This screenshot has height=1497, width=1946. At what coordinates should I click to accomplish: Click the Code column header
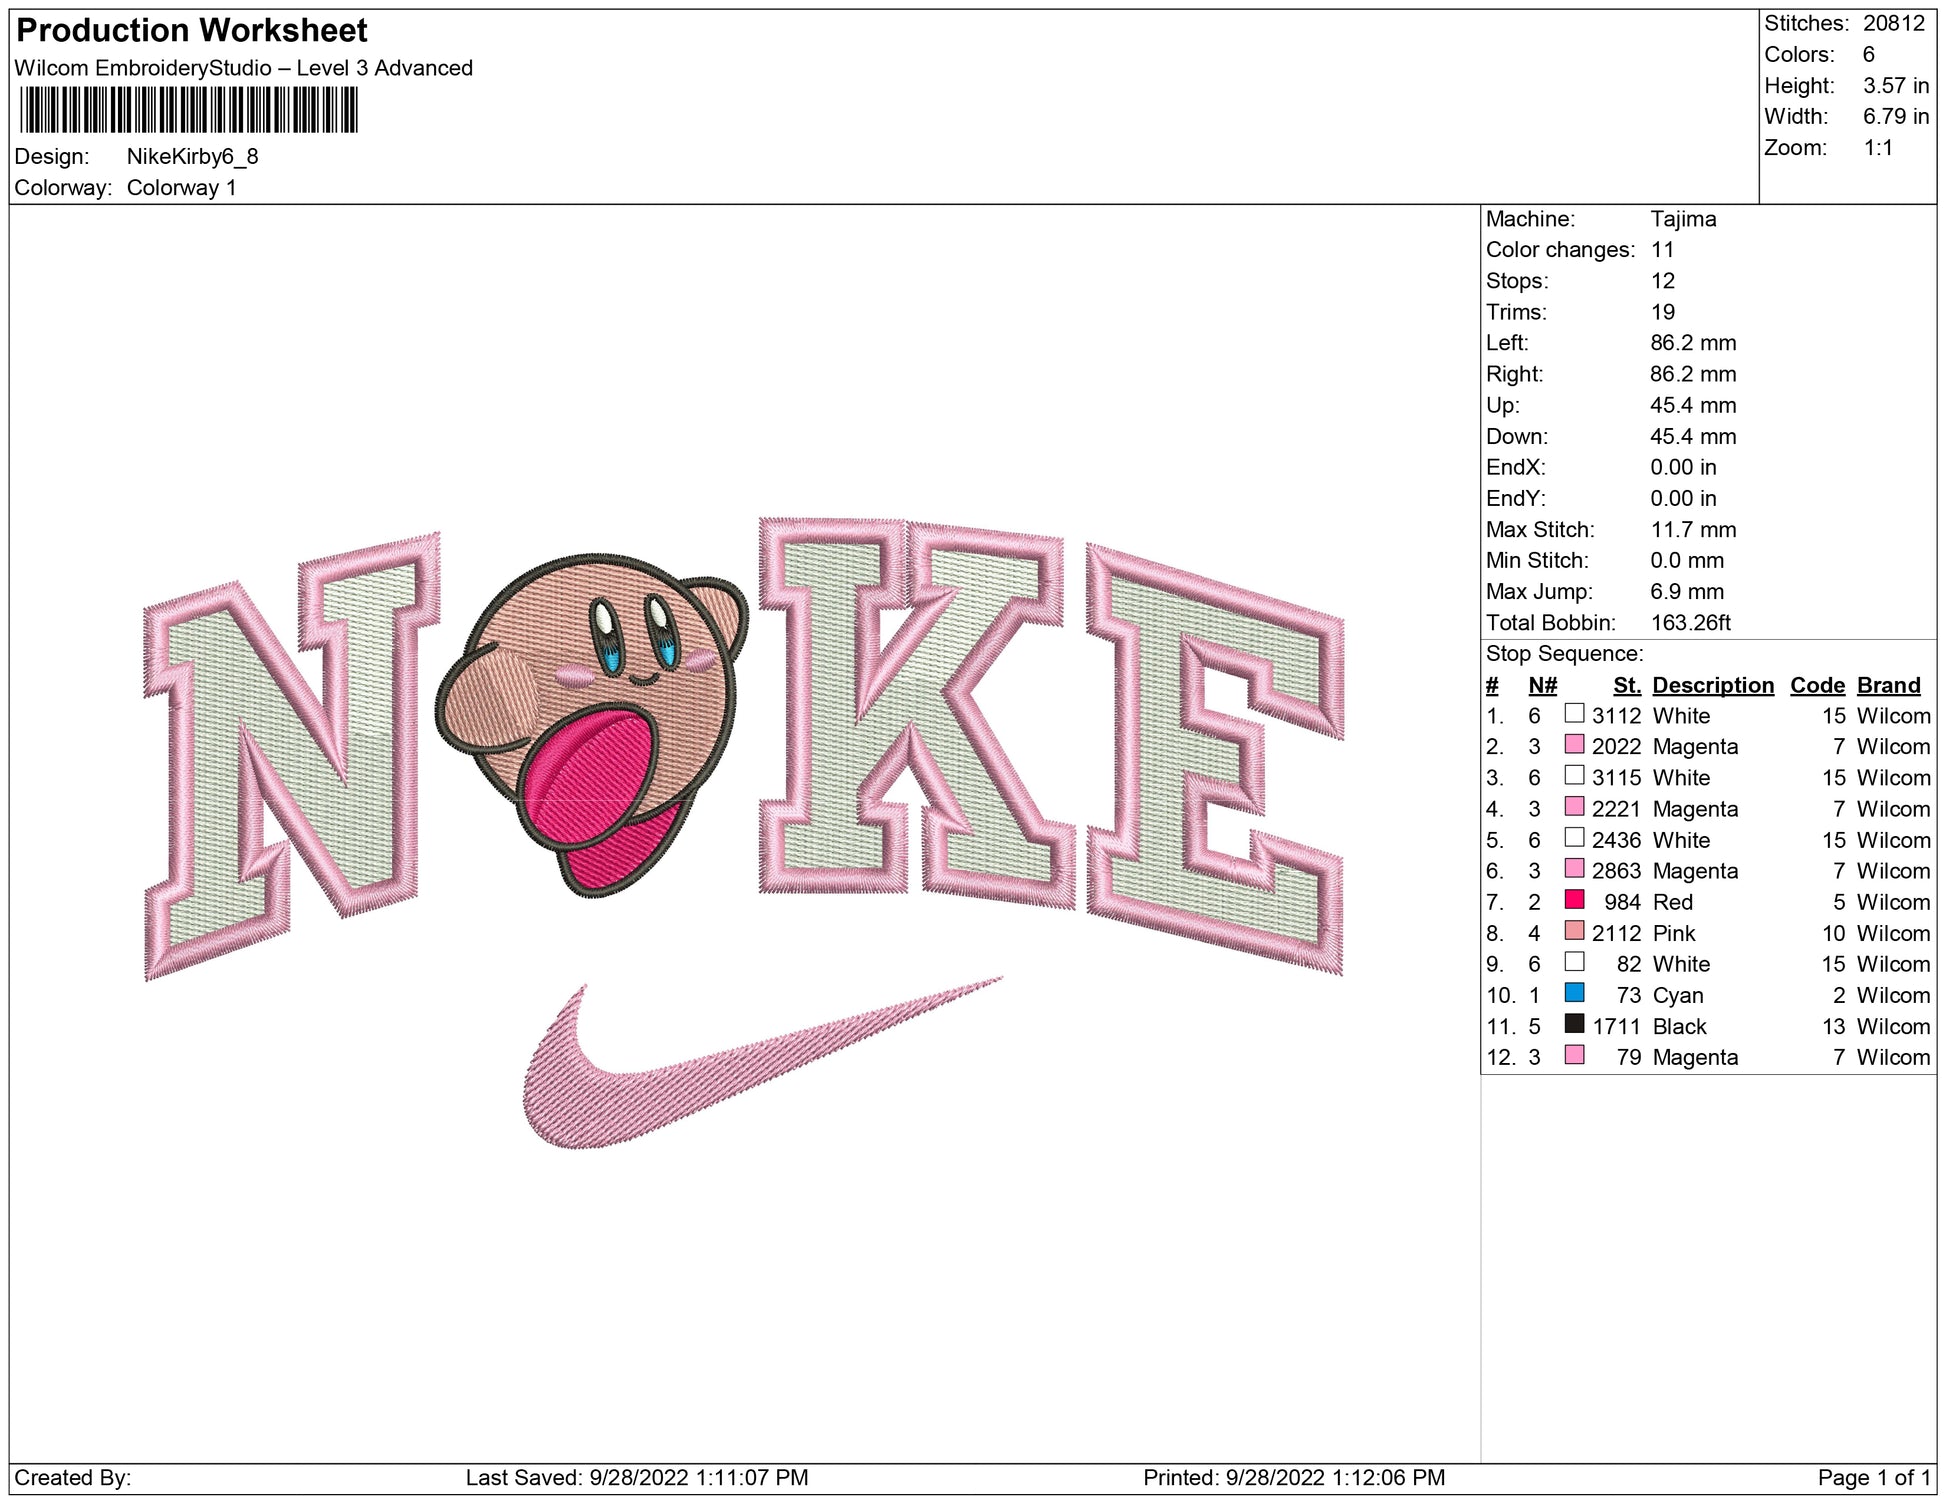pos(1816,685)
